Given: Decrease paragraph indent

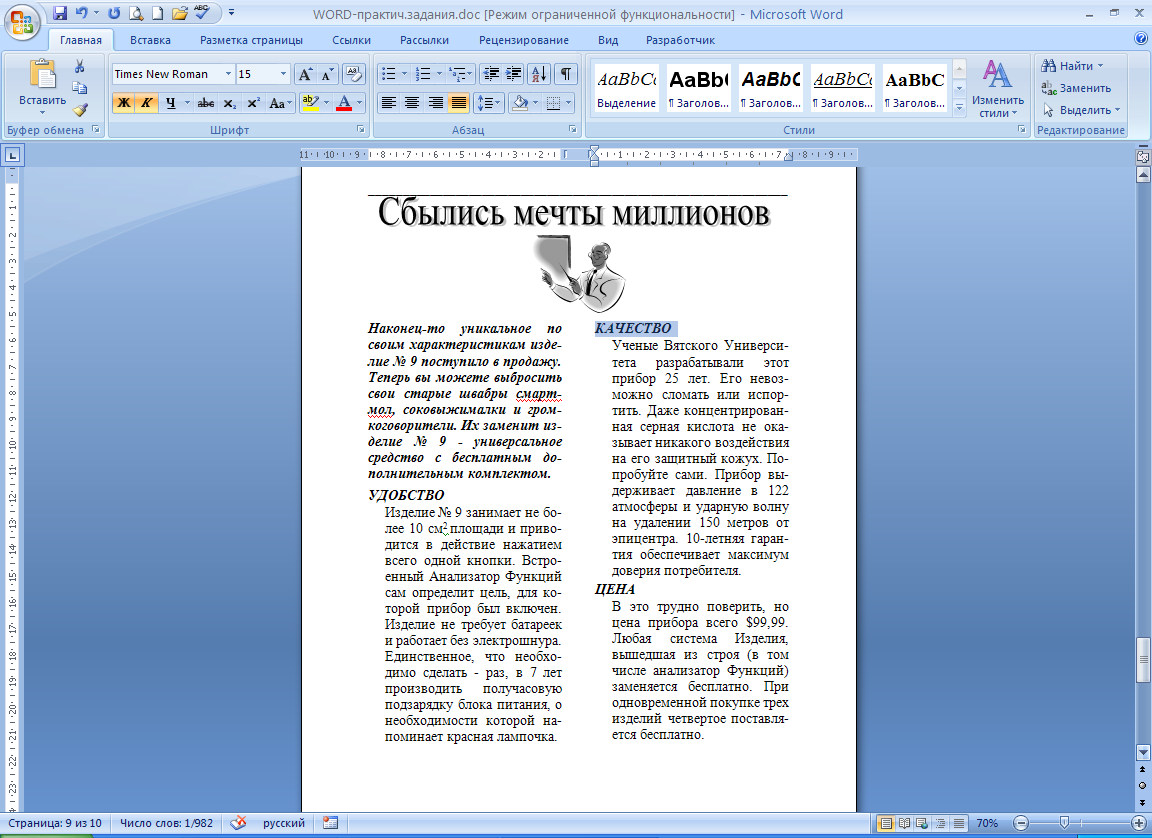Looking at the screenshot, I should [491, 74].
